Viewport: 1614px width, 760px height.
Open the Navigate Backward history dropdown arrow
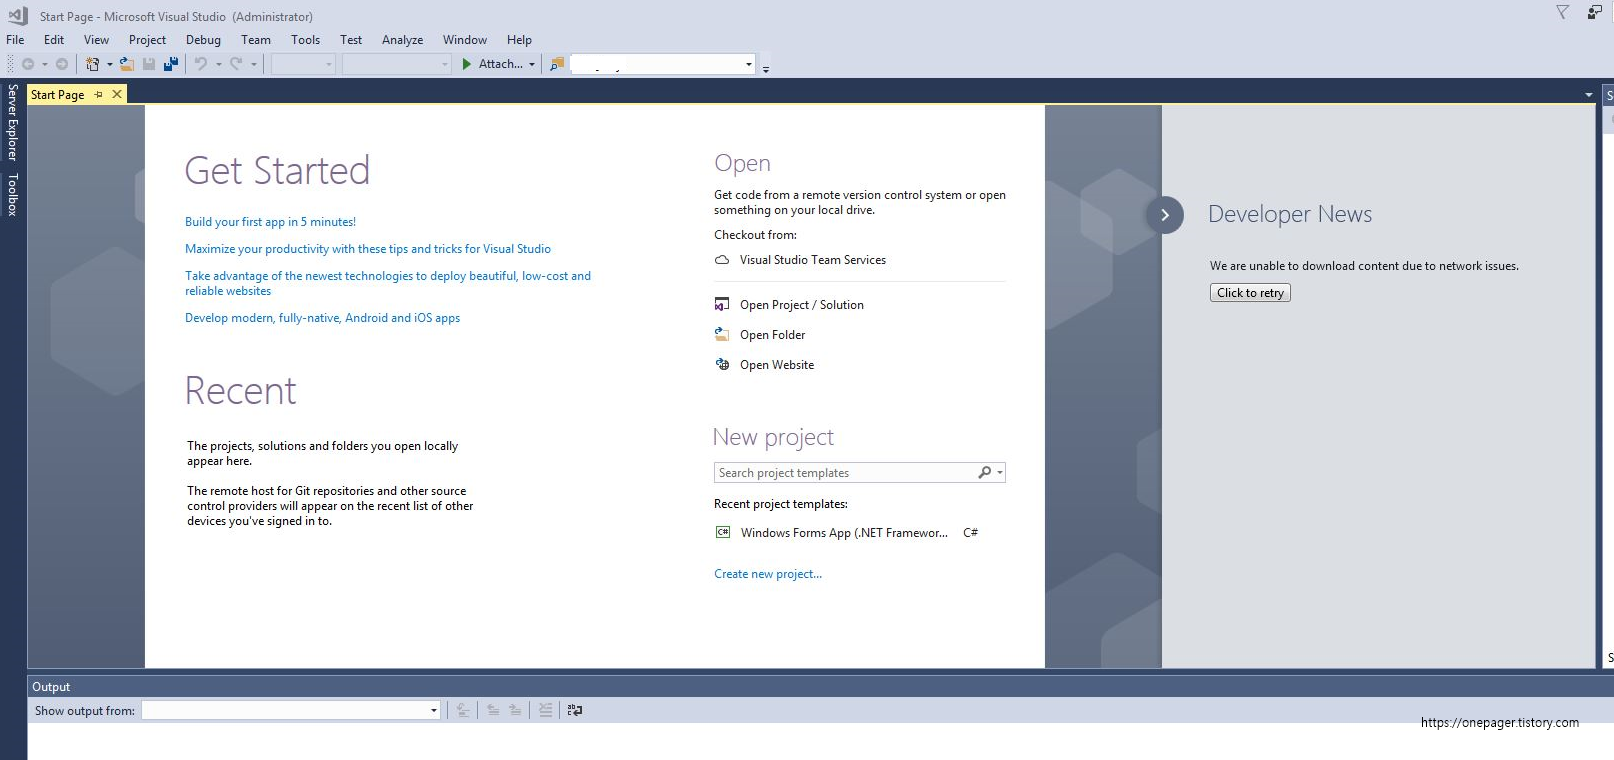click(44, 65)
